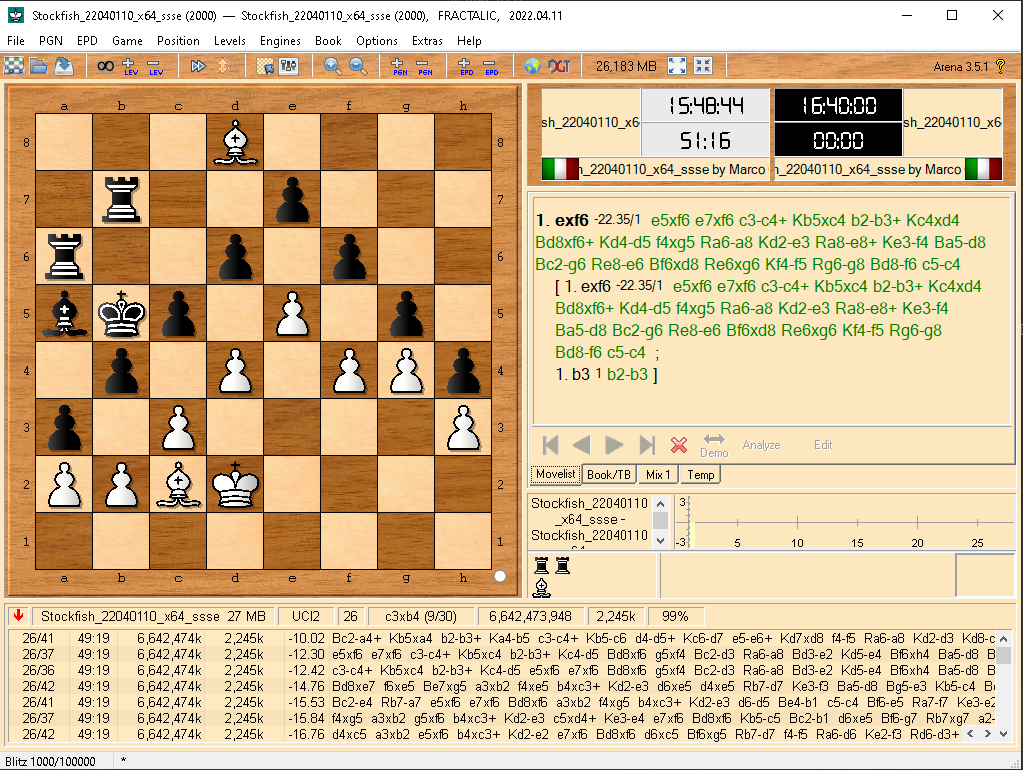The width and height of the screenshot is (1023, 770).
Task: Open the Help menu
Action: pos(469,40)
